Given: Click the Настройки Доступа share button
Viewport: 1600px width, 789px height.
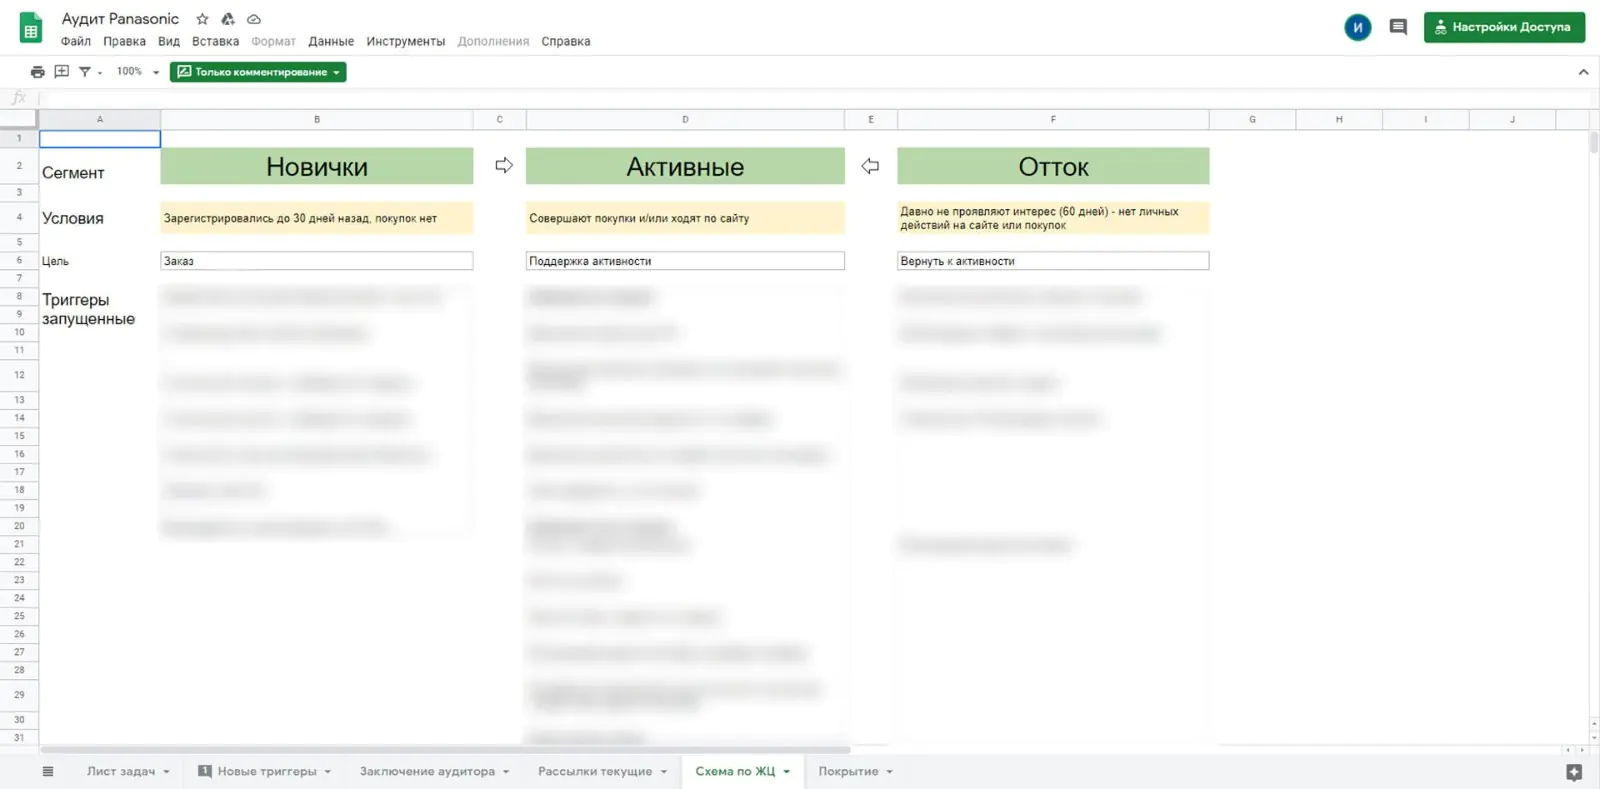Looking at the screenshot, I should pyautogui.click(x=1504, y=27).
